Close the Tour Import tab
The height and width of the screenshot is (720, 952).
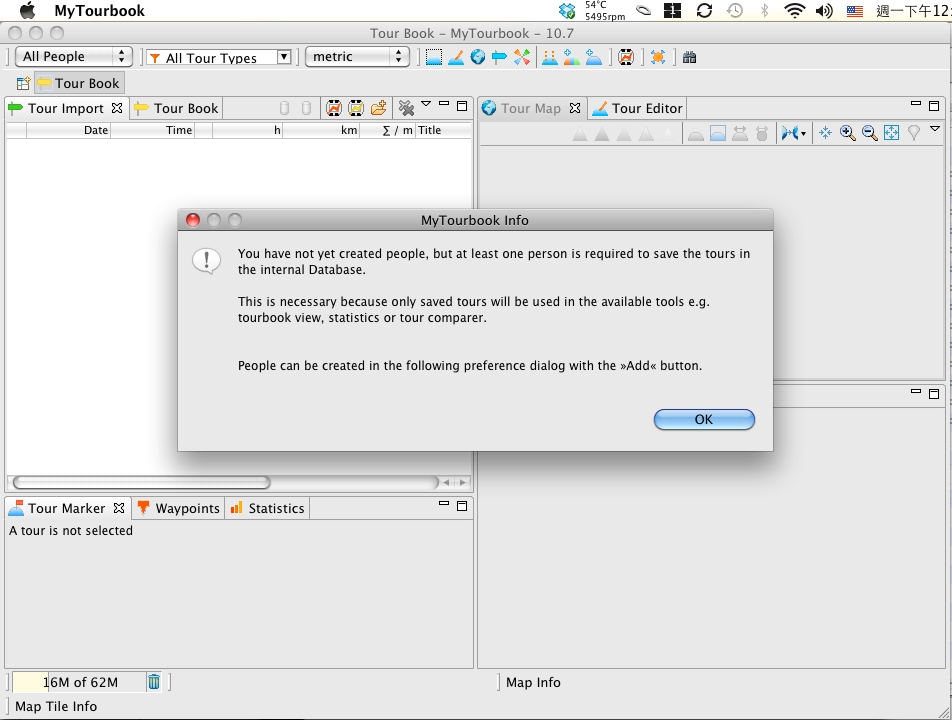[x=117, y=108]
